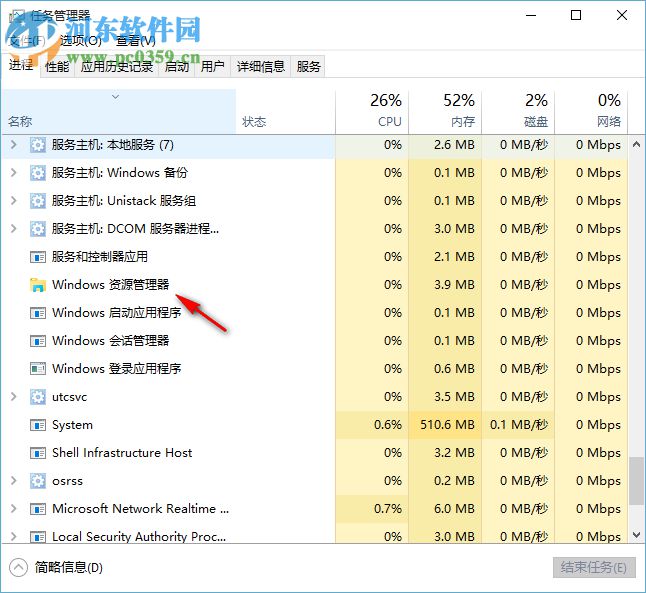This screenshot has height=593, width=646.
Task: Click the gear icon of utcsvc
Action: [38, 397]
